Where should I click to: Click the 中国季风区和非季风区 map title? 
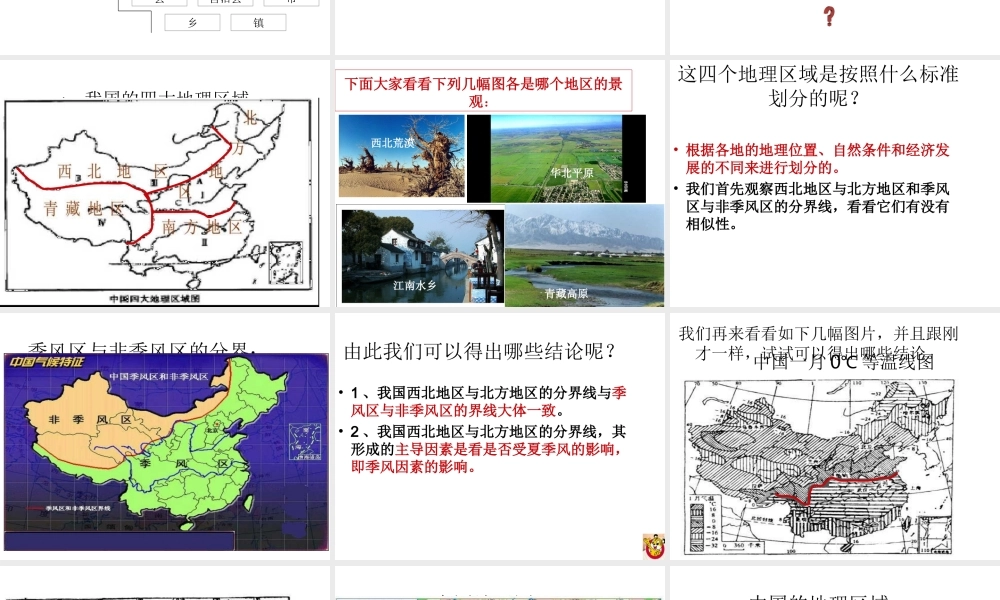tap(159, 377)
